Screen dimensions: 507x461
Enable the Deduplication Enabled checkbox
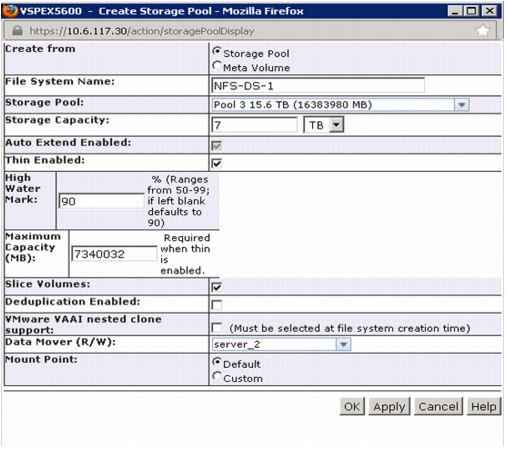[217, 305]
